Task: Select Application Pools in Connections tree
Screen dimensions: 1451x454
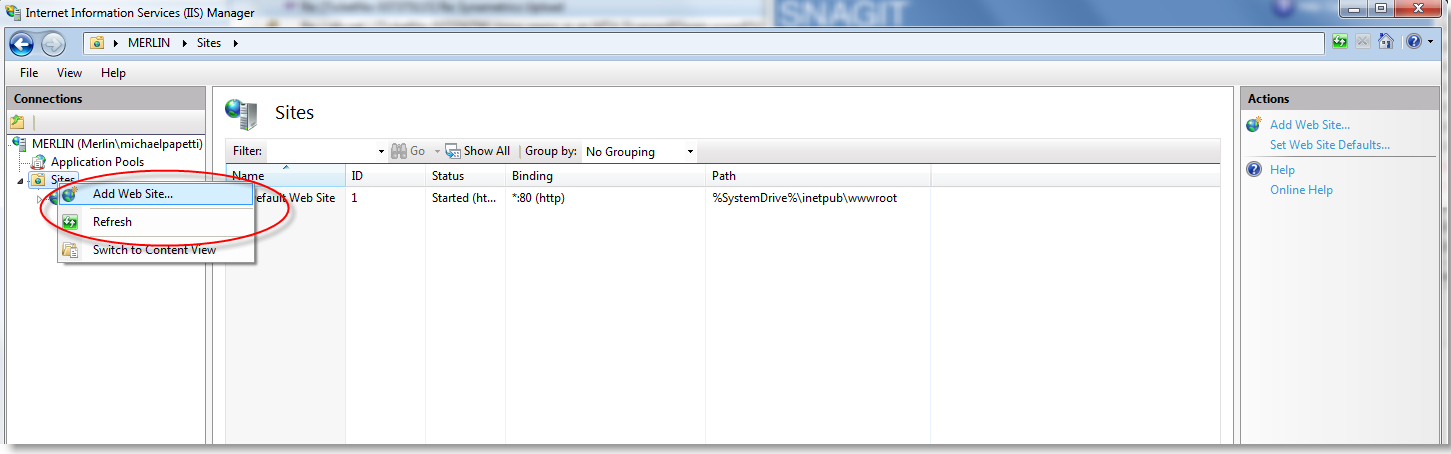Action: [97, 161]
